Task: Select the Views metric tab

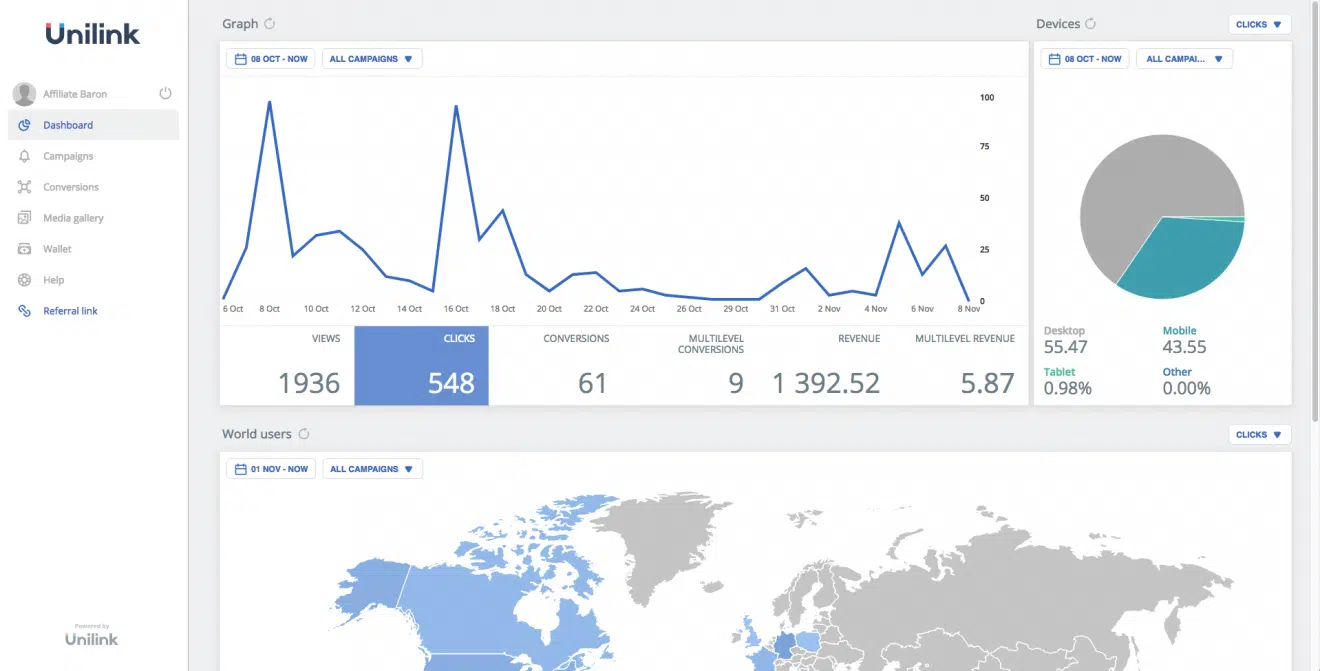Action: point(287,365)
